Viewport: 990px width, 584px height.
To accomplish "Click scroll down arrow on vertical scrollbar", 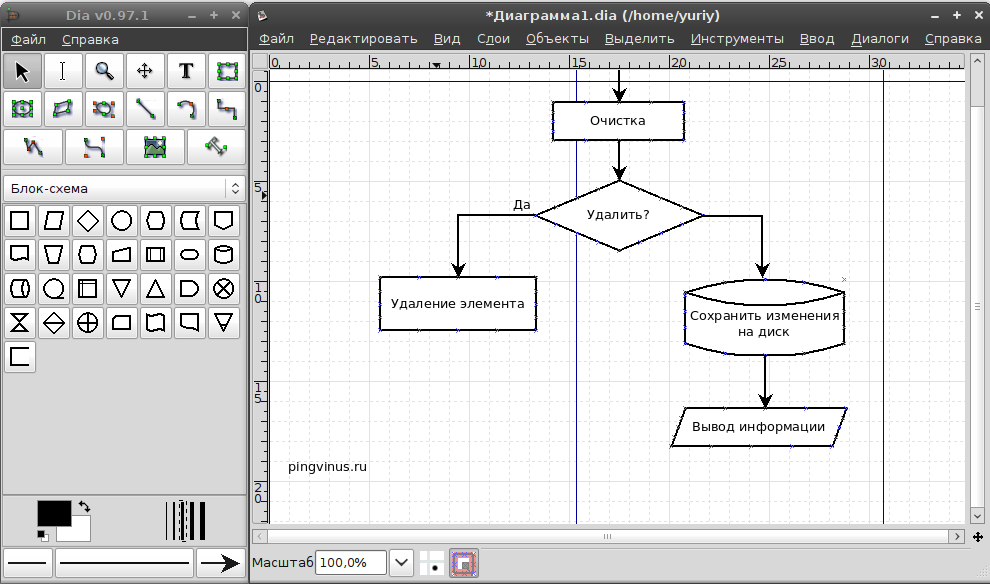I will (x=977, y=516).
